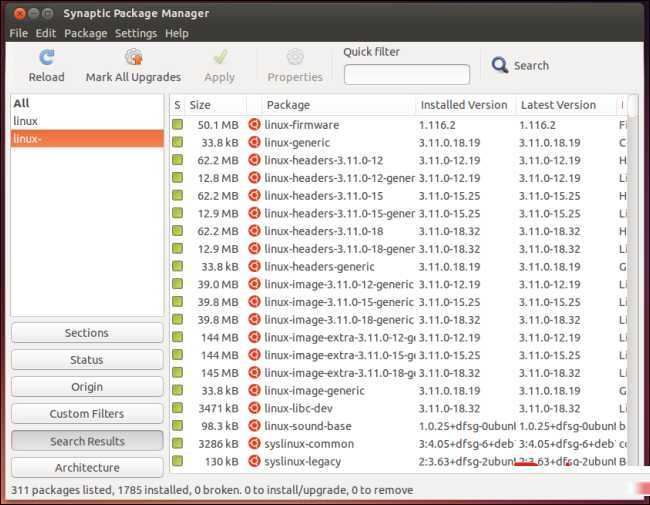Image resolution: width=650 pixels, height=505 pixels.
Task: Click the Architecture filter button
Action: [87, 468]
